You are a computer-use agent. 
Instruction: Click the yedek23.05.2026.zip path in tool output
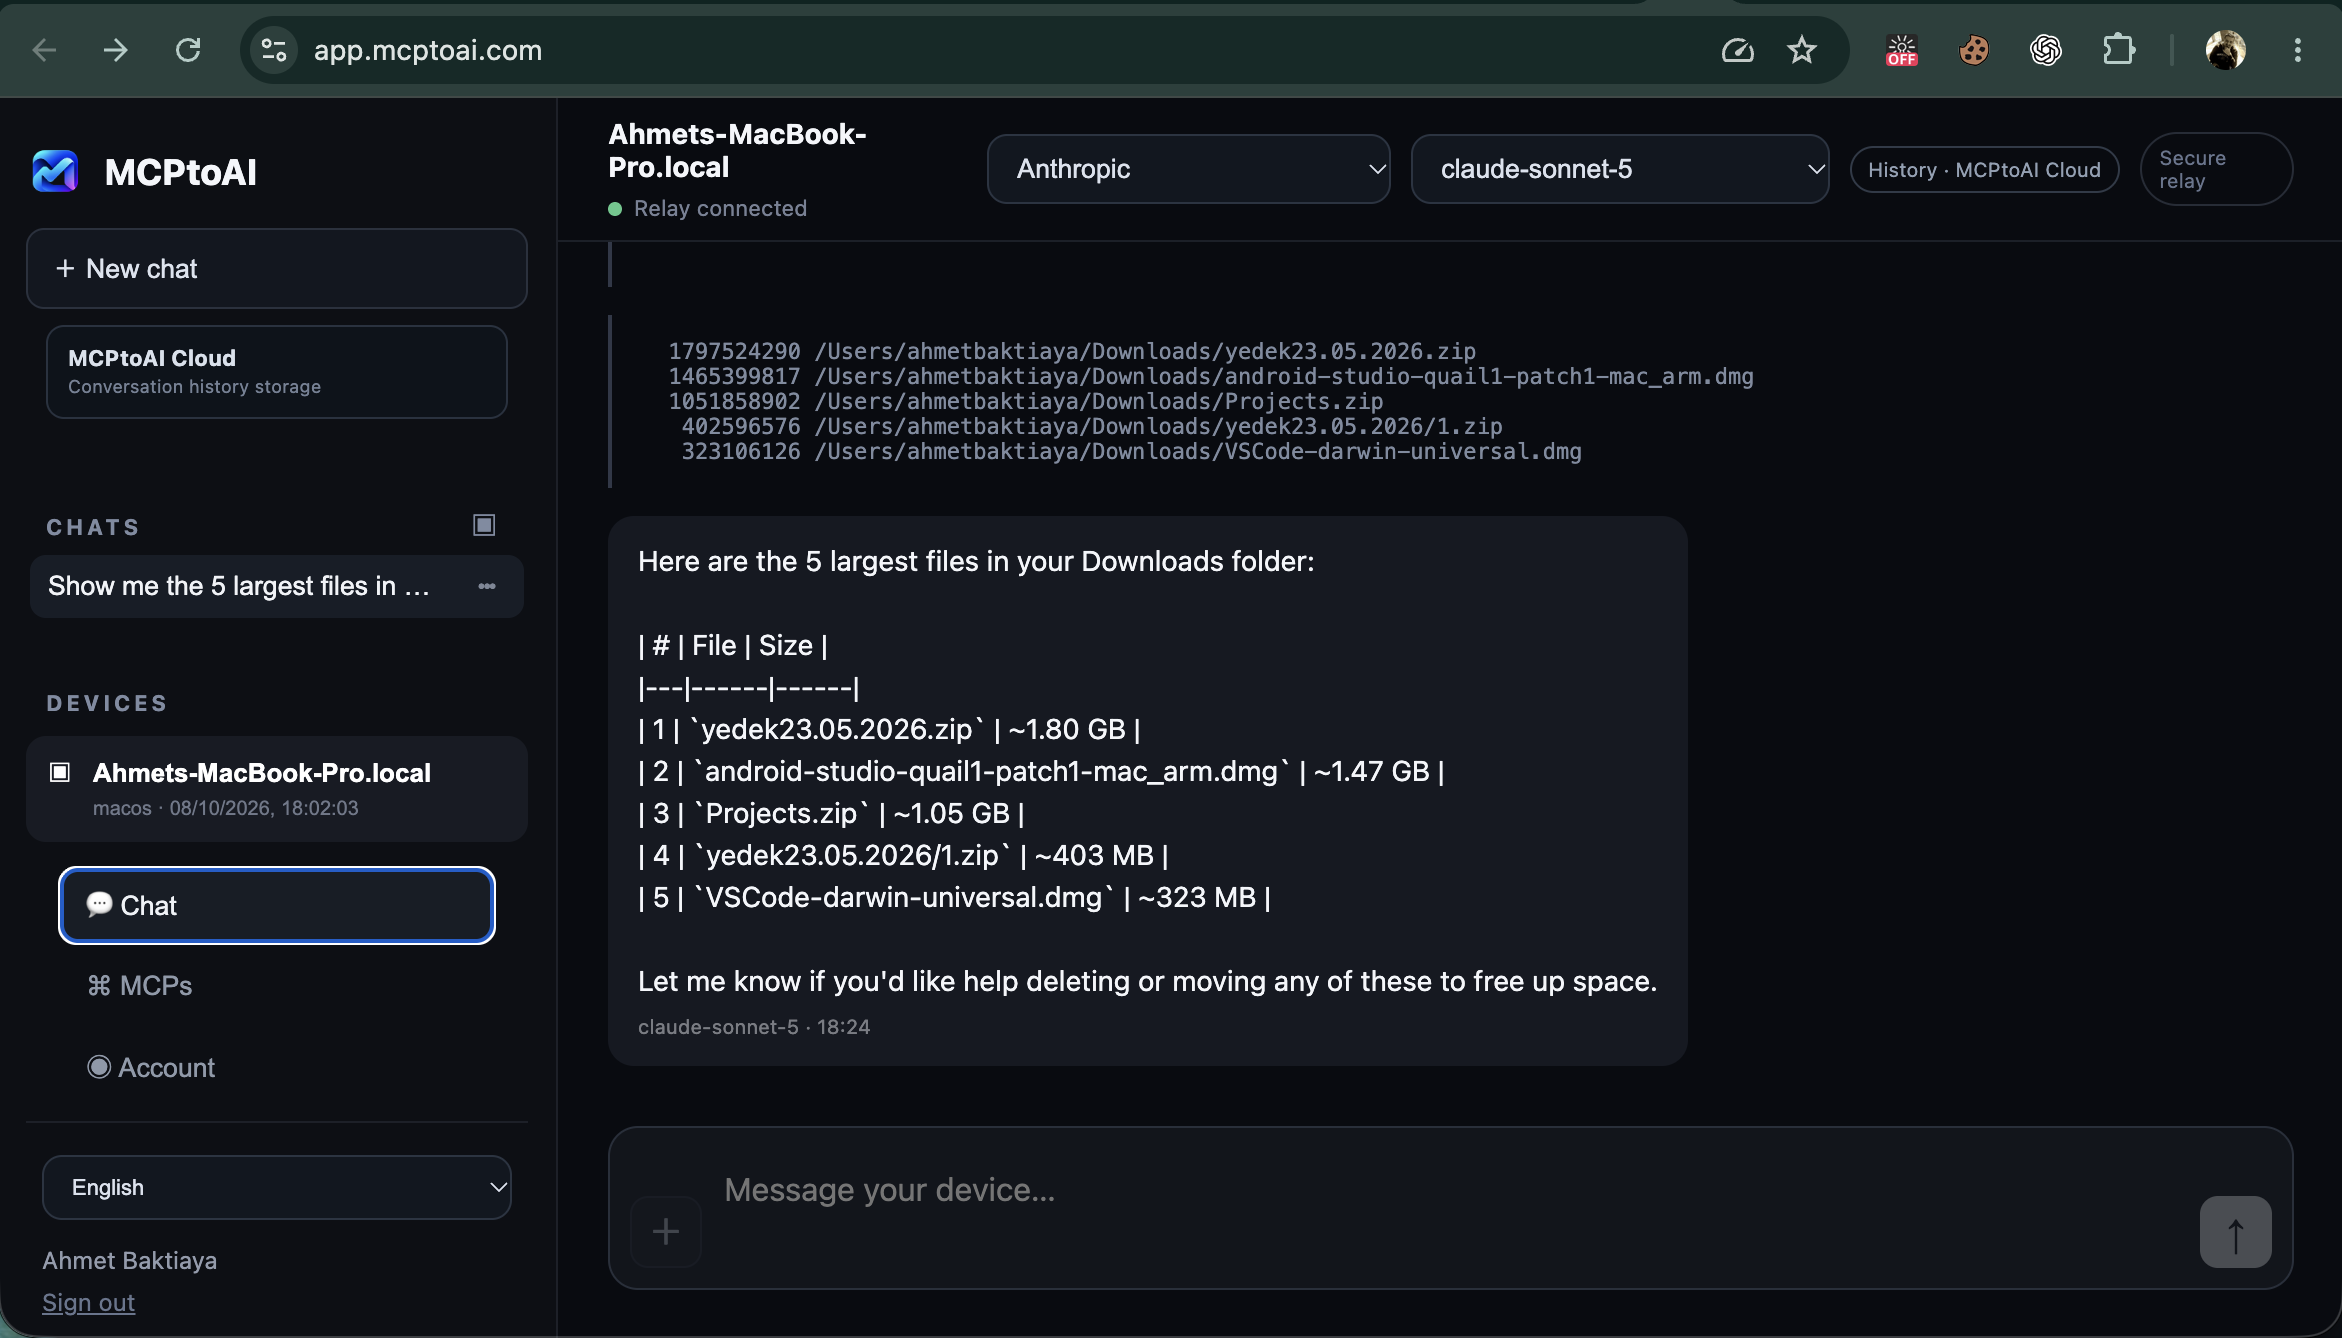pos(1145,351)
